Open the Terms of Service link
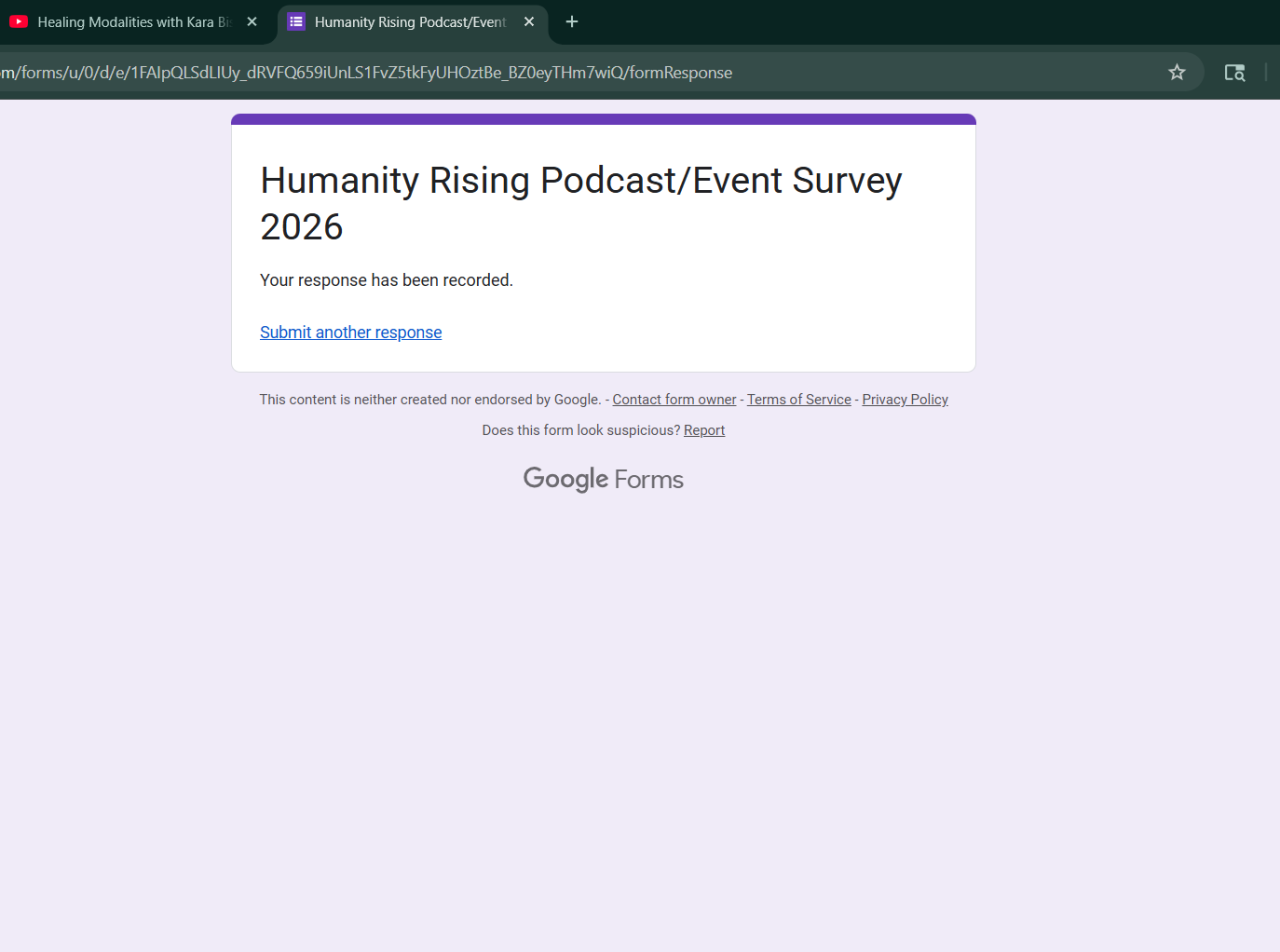 (798, 400)
